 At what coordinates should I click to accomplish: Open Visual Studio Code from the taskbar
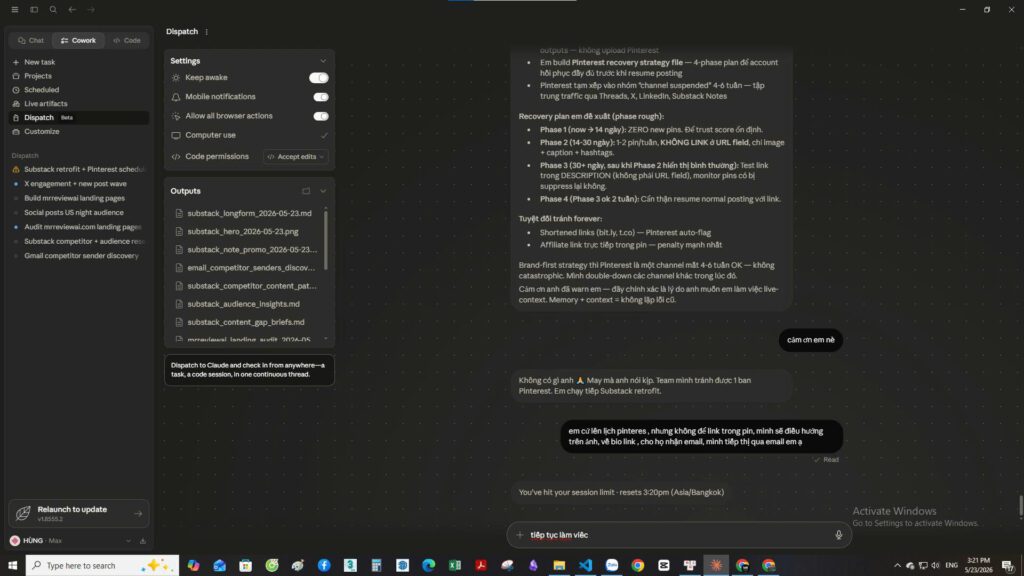pos(585,565)
